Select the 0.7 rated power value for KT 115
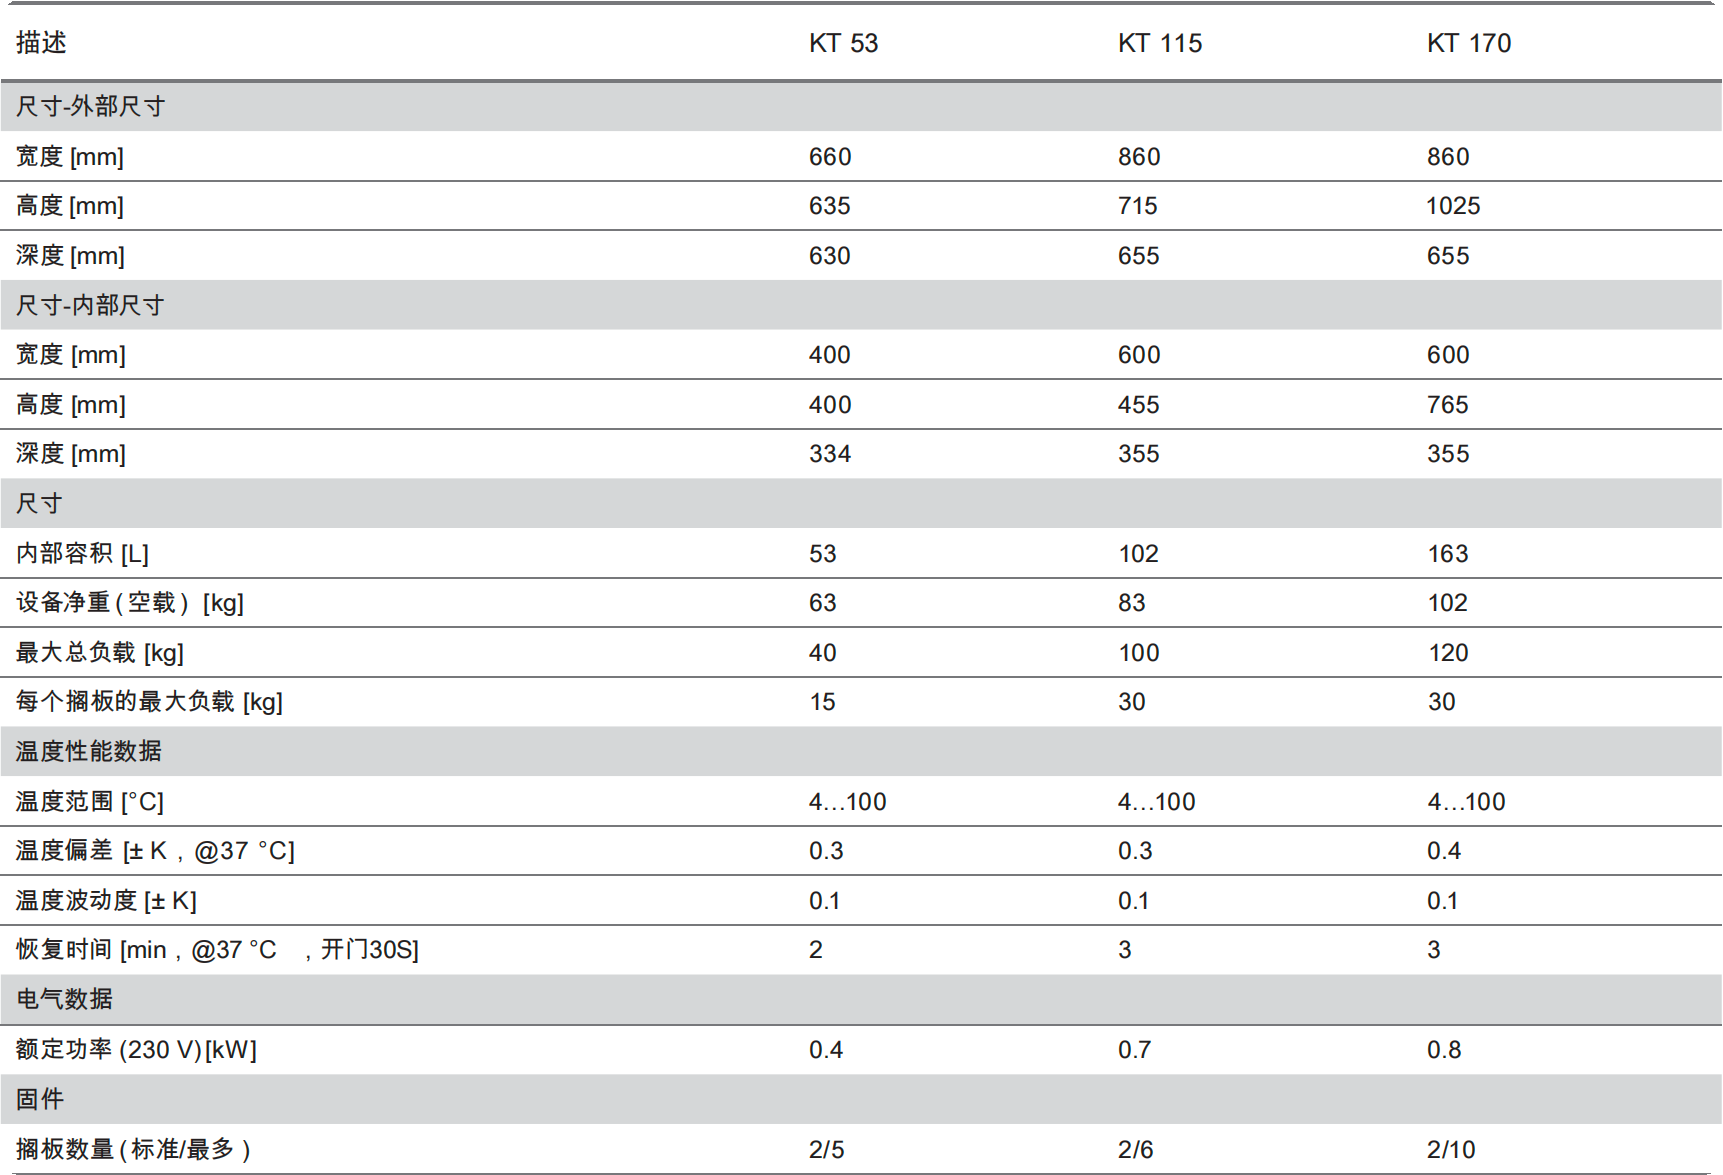 click(x=1134, y=1050)
